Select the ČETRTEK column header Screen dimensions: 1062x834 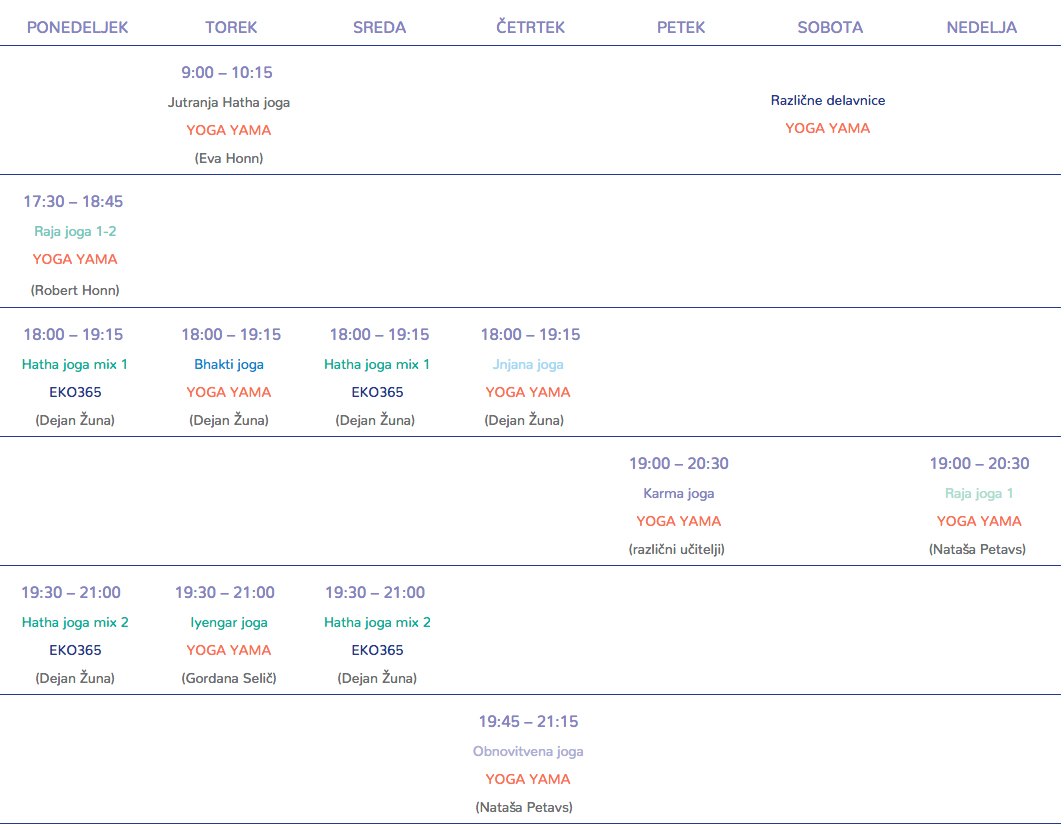[530, 27]
